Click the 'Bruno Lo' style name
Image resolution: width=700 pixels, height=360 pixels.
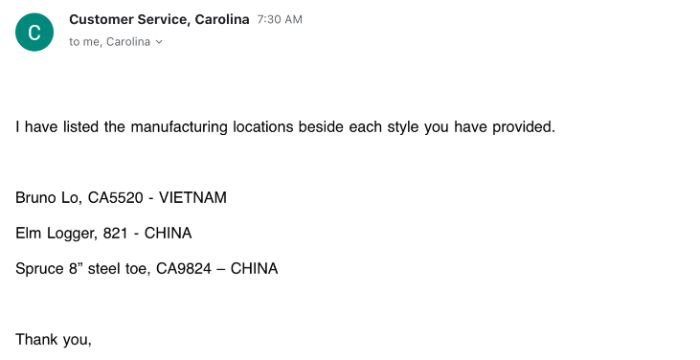tap(46, 197)
